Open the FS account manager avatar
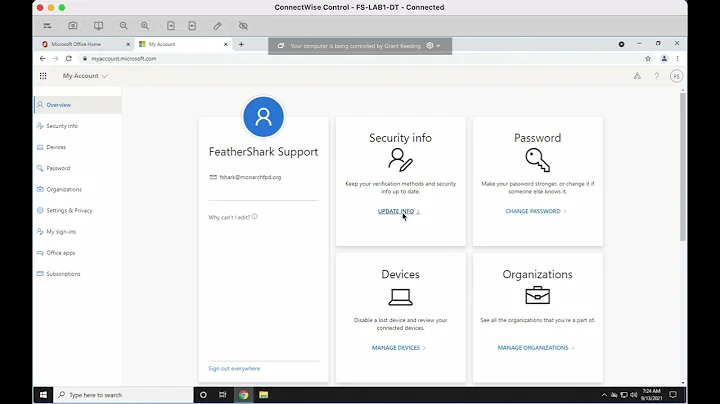720x404 pixels. point(676,76)
